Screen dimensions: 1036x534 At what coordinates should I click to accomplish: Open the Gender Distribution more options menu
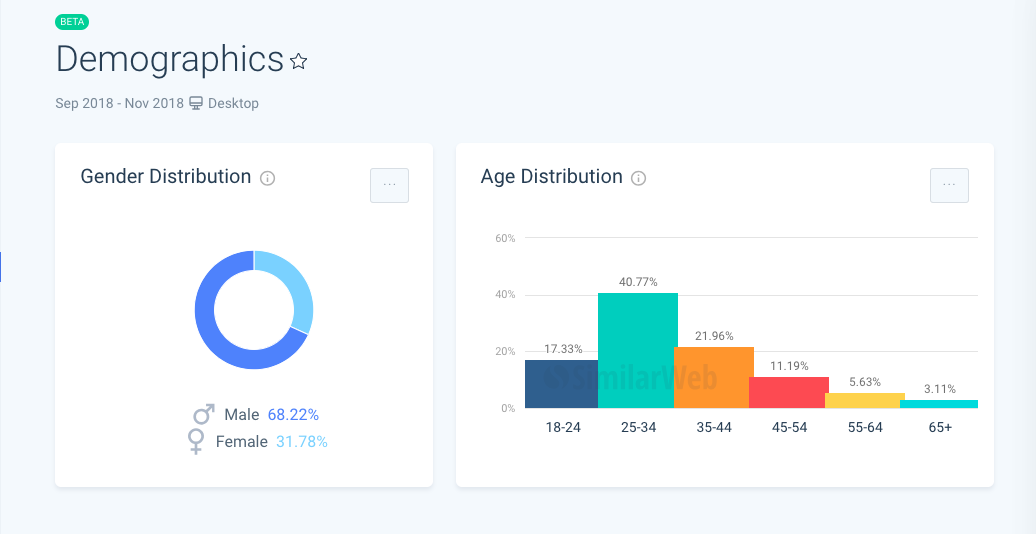389,185
